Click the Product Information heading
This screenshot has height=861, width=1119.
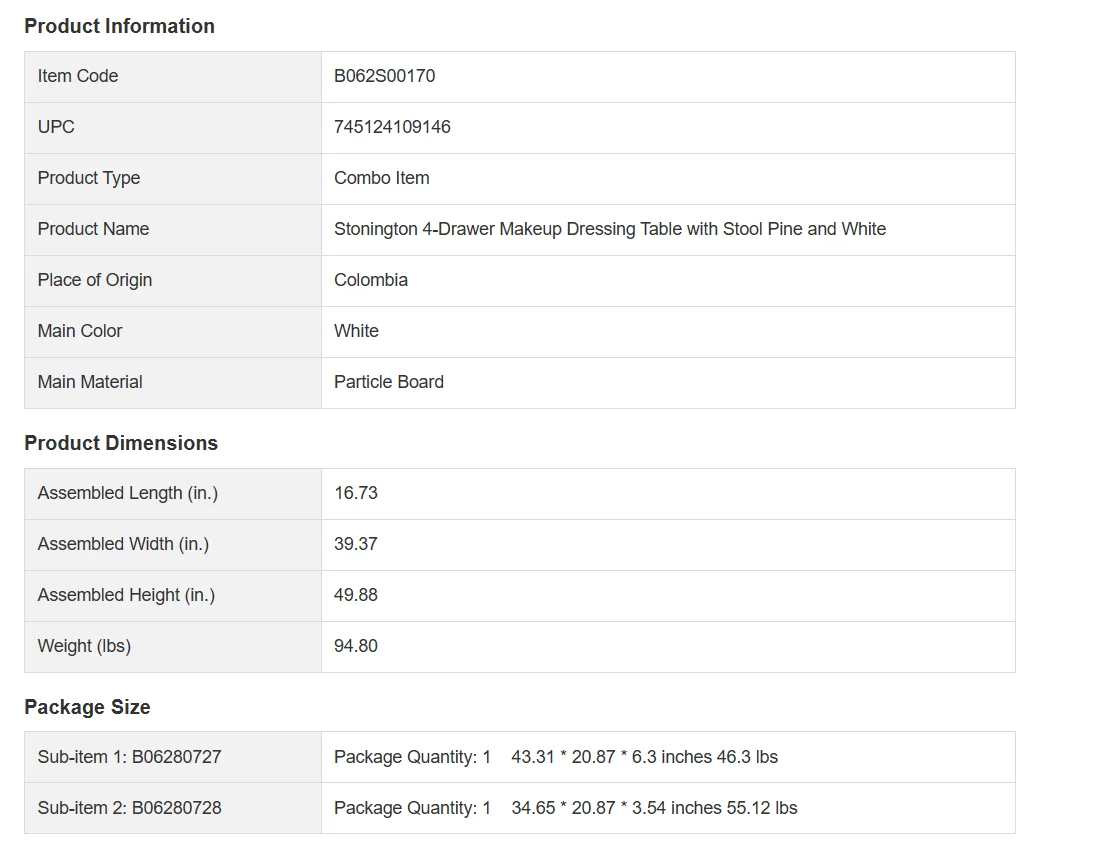click(119, 26)
